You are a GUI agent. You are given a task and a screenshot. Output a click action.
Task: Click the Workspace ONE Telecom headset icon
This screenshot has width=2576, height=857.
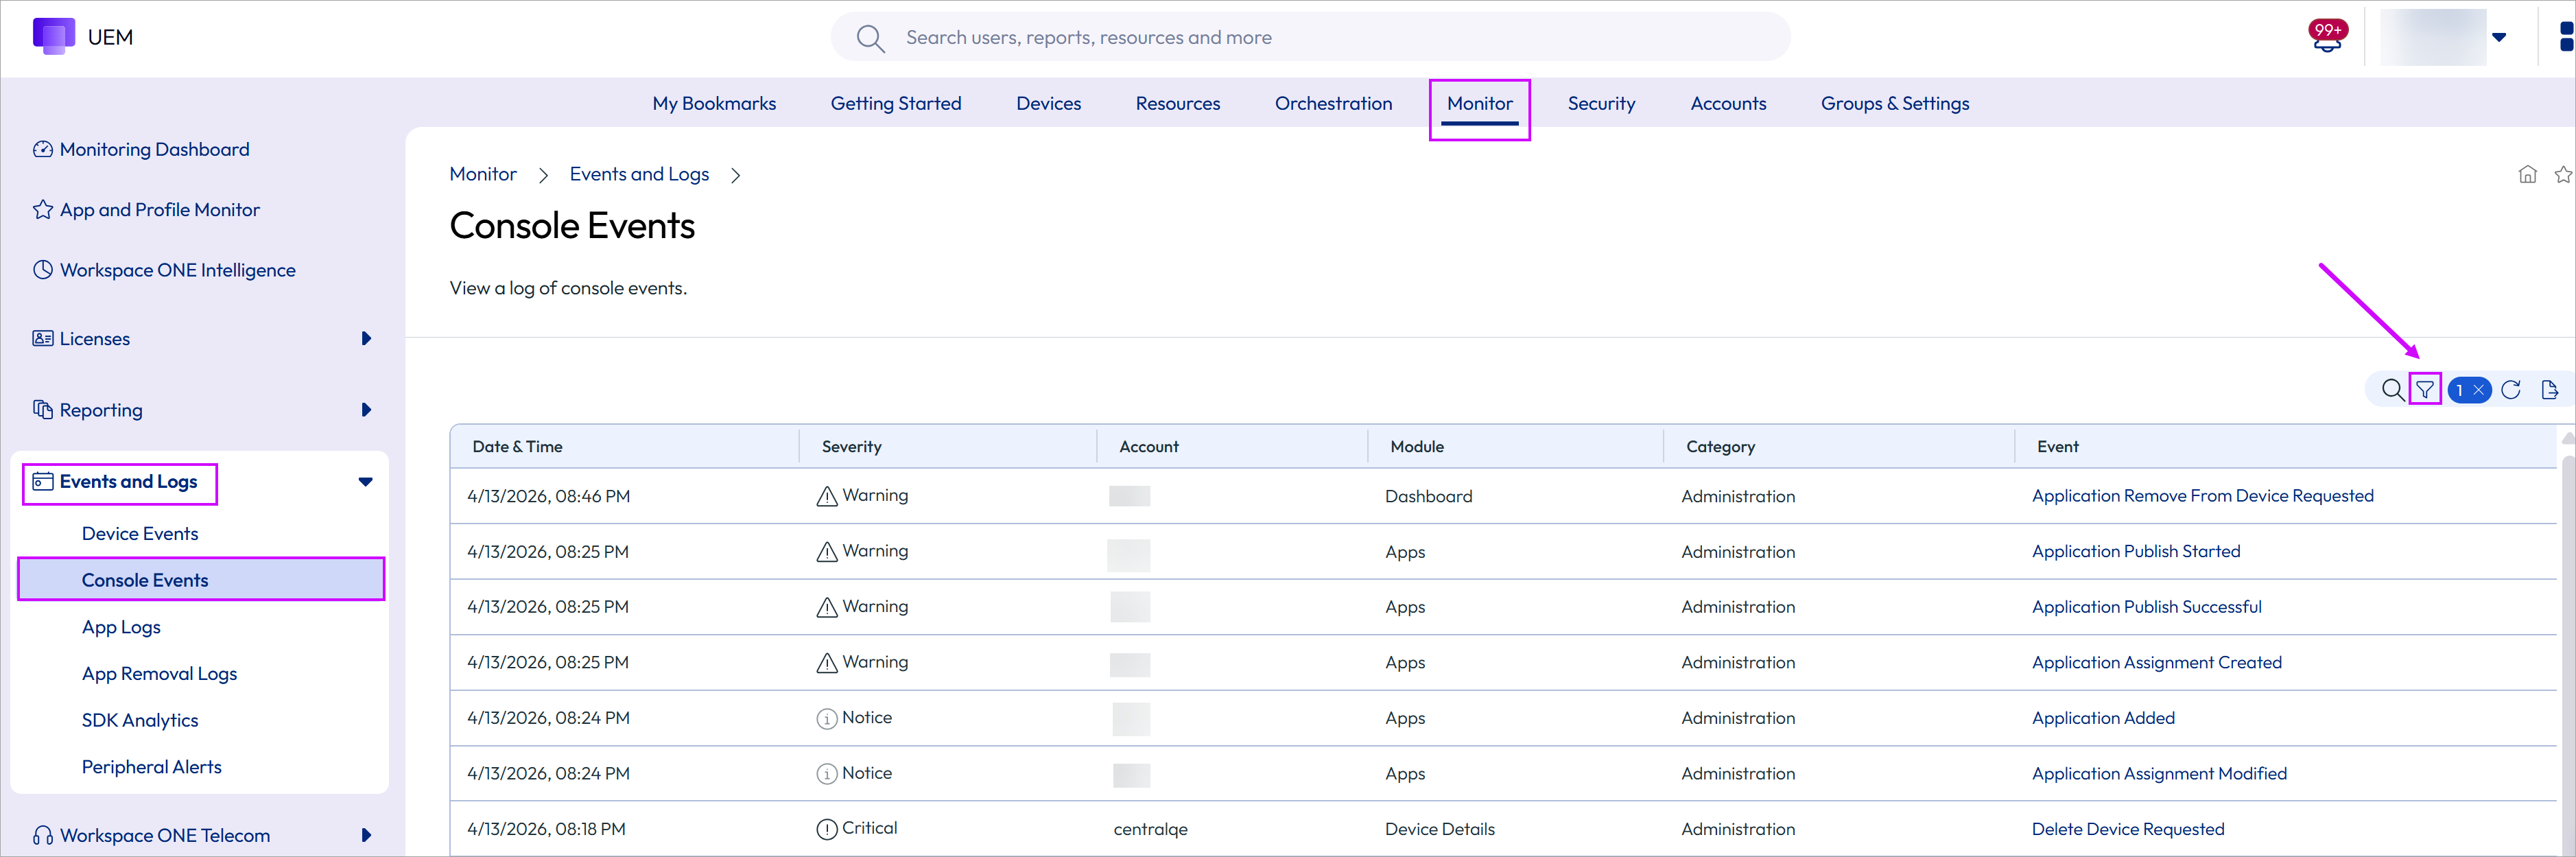click(43, 836)
